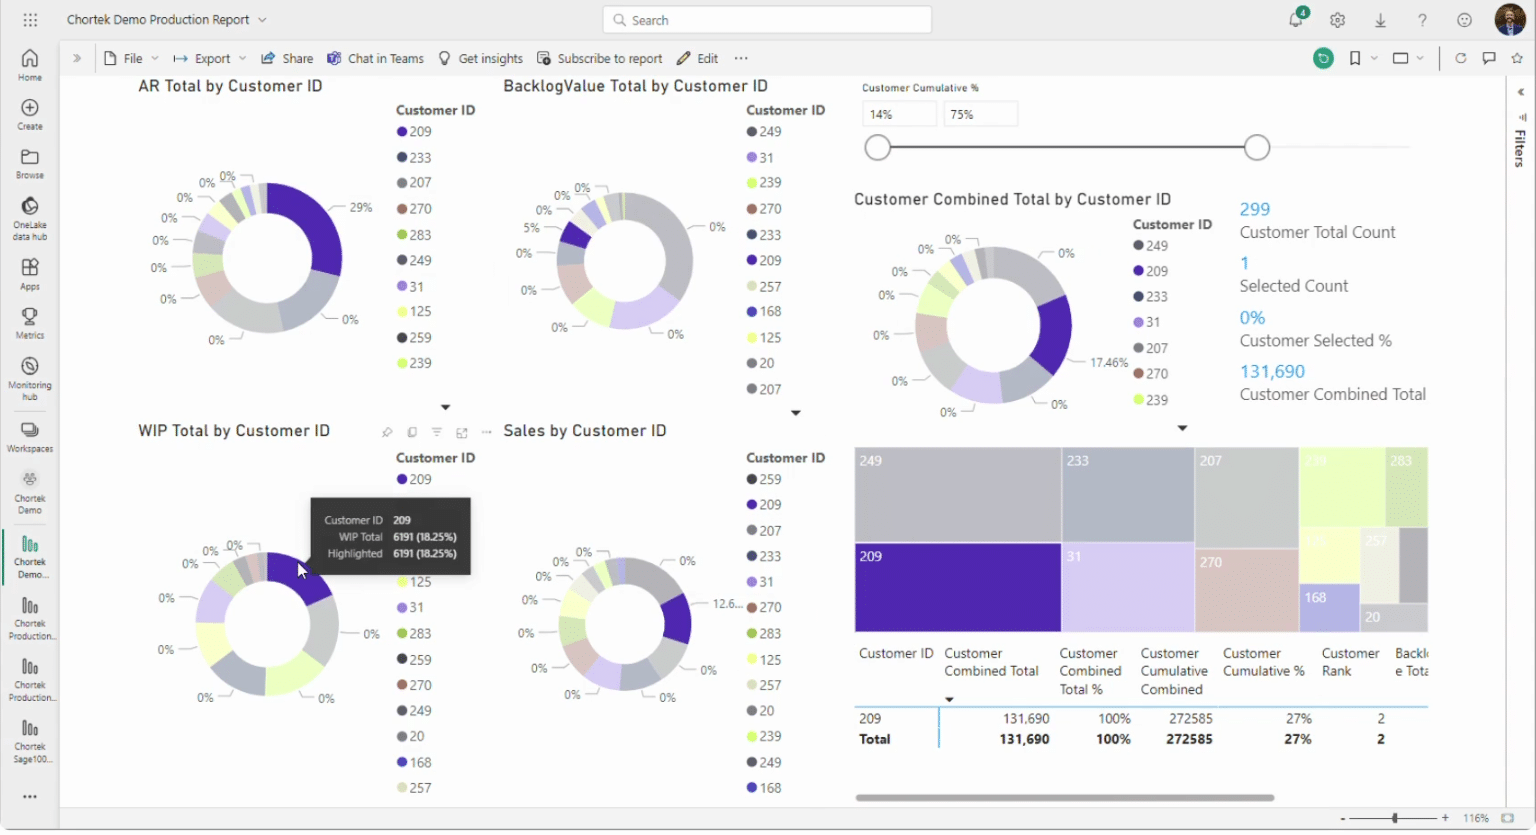The width and height of the screenshot is (1536, 835).
Task: Click zoom in plus in the status bar
Action: click(1445, 818)
